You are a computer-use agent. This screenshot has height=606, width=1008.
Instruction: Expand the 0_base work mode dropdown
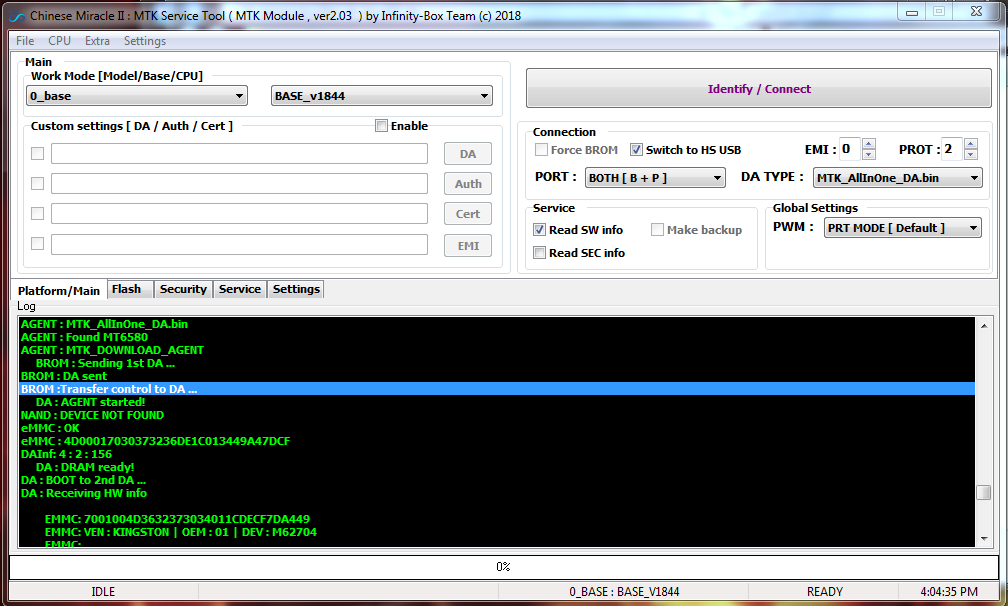pos(137,96)
